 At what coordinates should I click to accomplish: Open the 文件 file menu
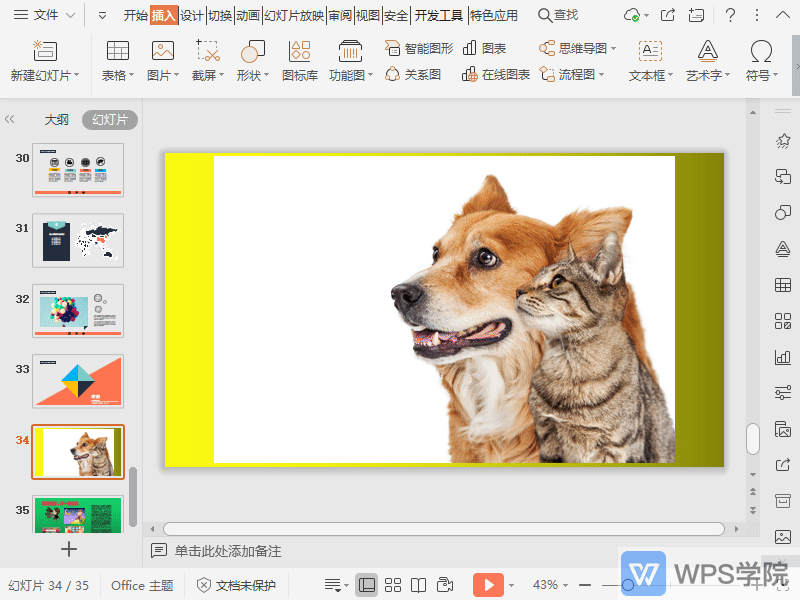pyautogui.click(x=45, y=15)
